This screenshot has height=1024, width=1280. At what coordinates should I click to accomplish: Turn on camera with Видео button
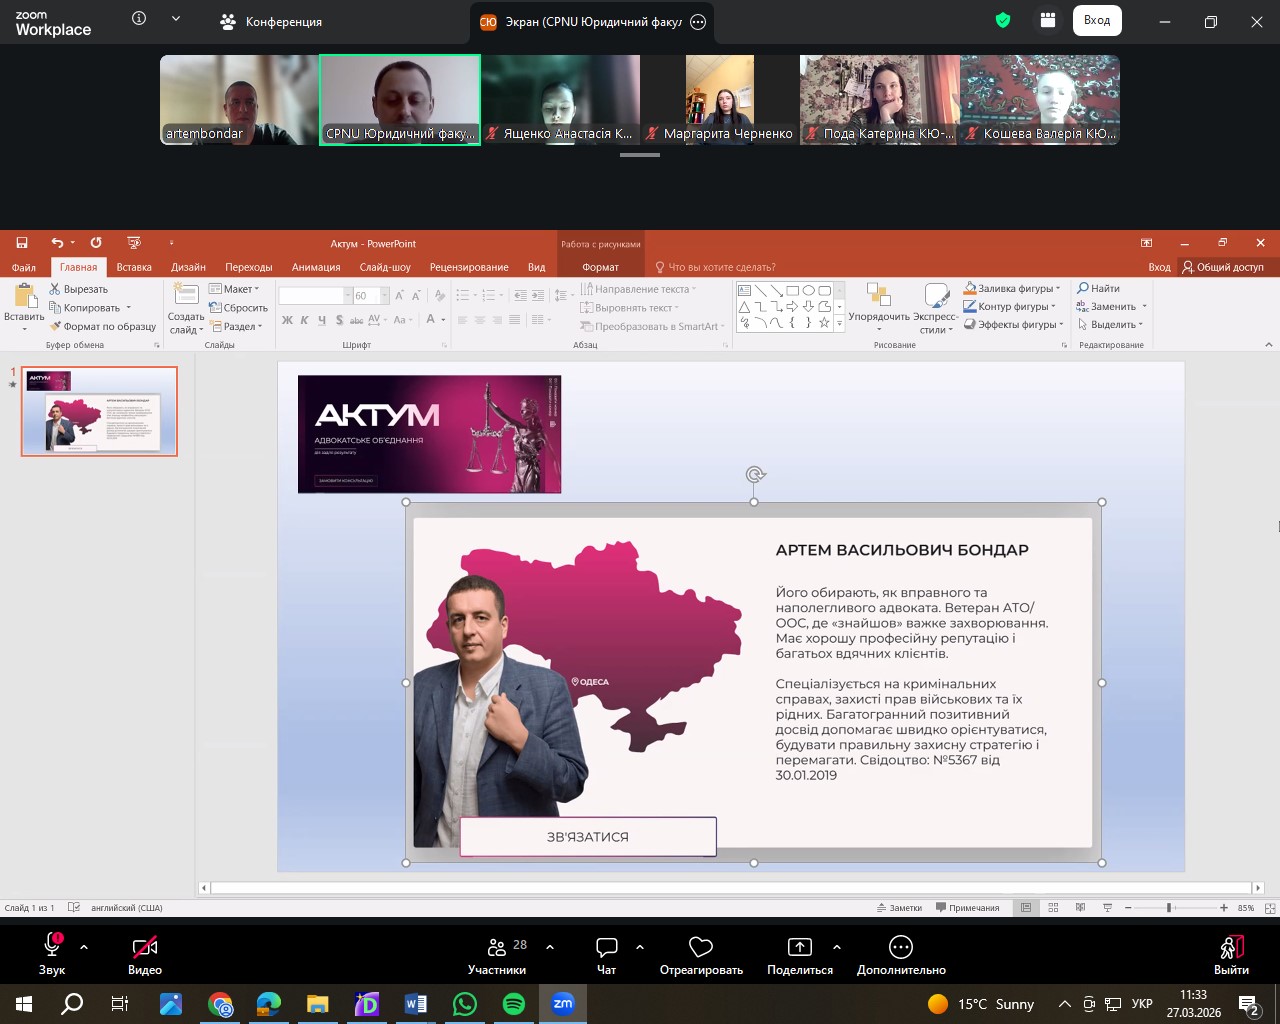tap(145, 947)
